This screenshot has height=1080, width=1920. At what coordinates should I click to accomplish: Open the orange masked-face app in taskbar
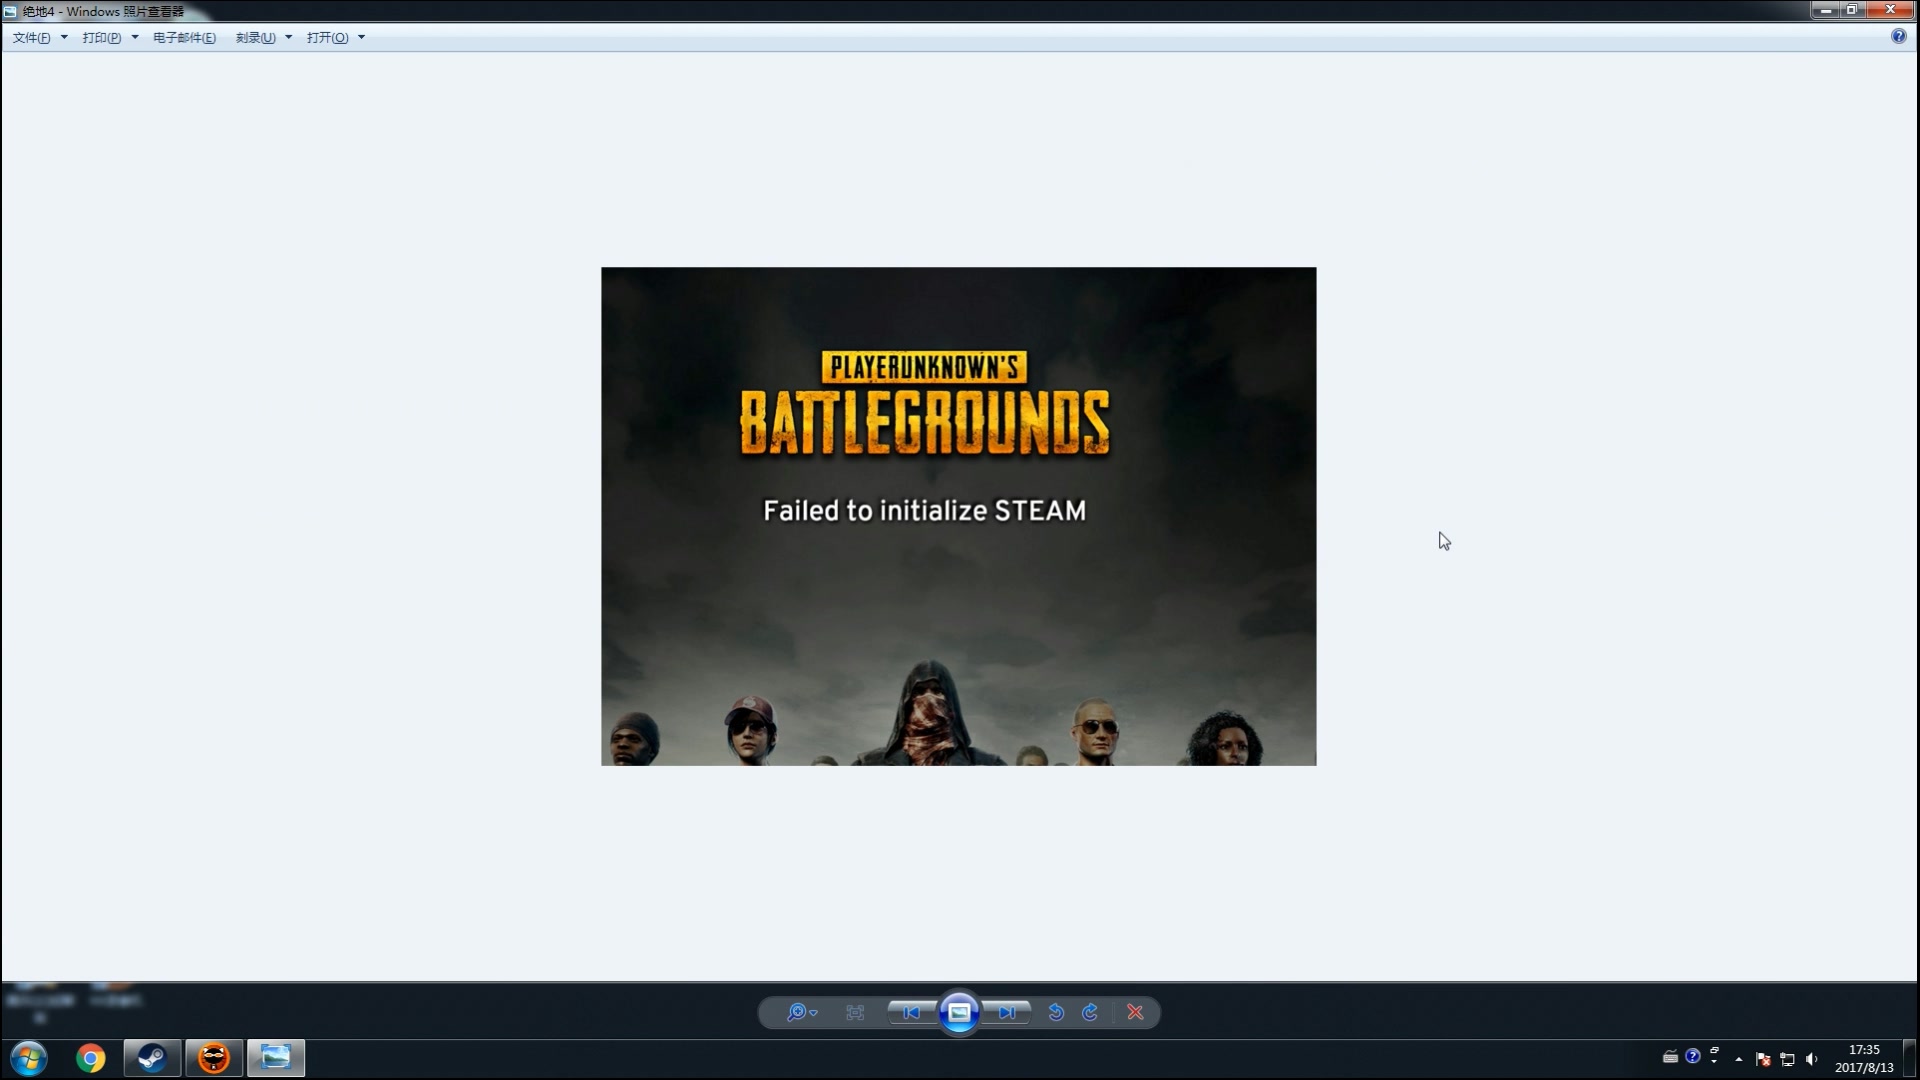point(214,1058)
